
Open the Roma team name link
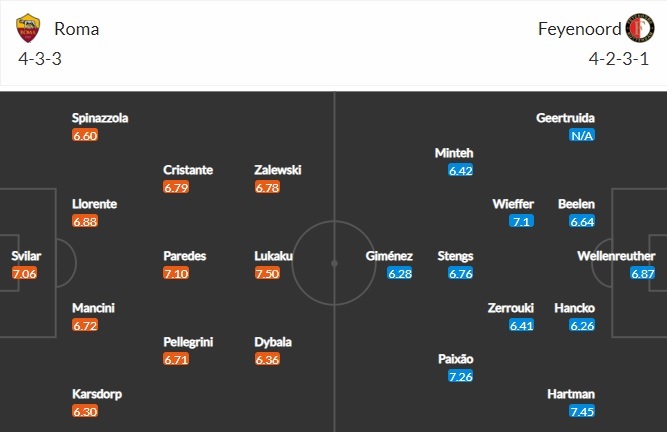(77, 29)
